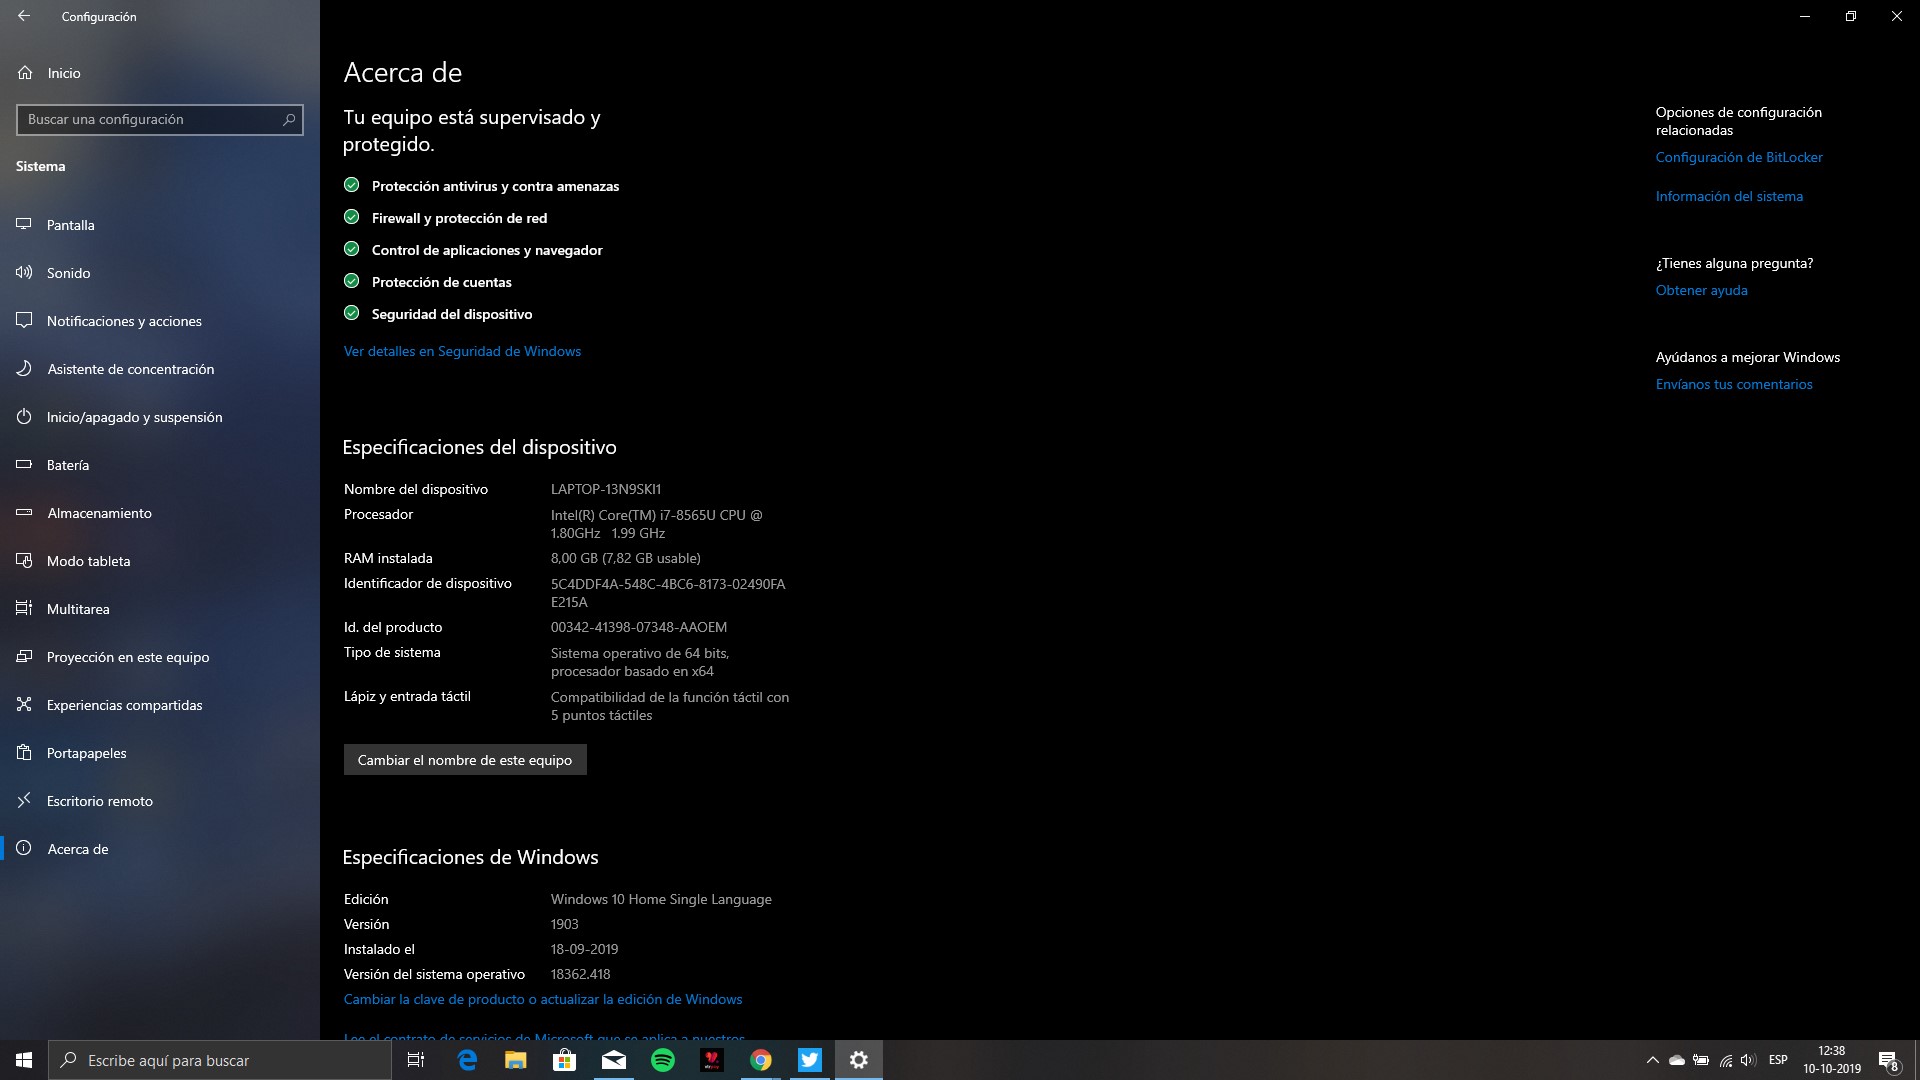Viewport: 1920px width, 1080px height.
Task: Open Información del sistema link
Action: click(1729, 196)
